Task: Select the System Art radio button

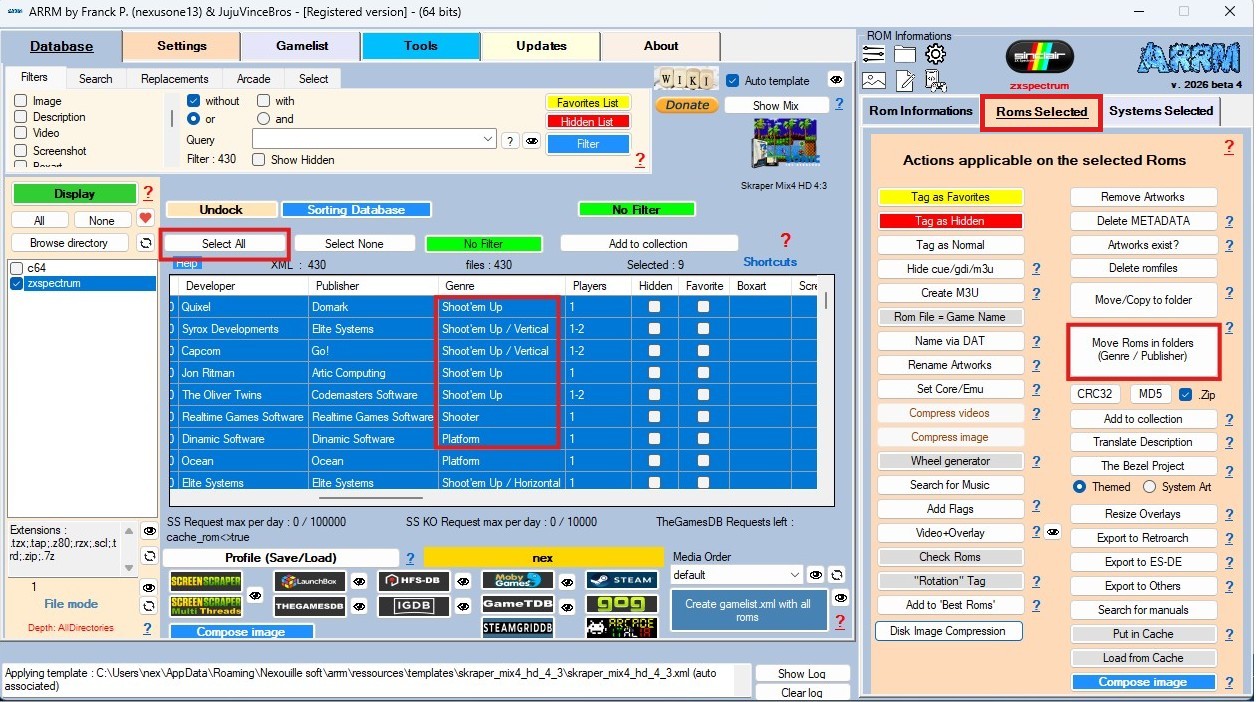Action: pyautogui.click(x=1149, y=487)
